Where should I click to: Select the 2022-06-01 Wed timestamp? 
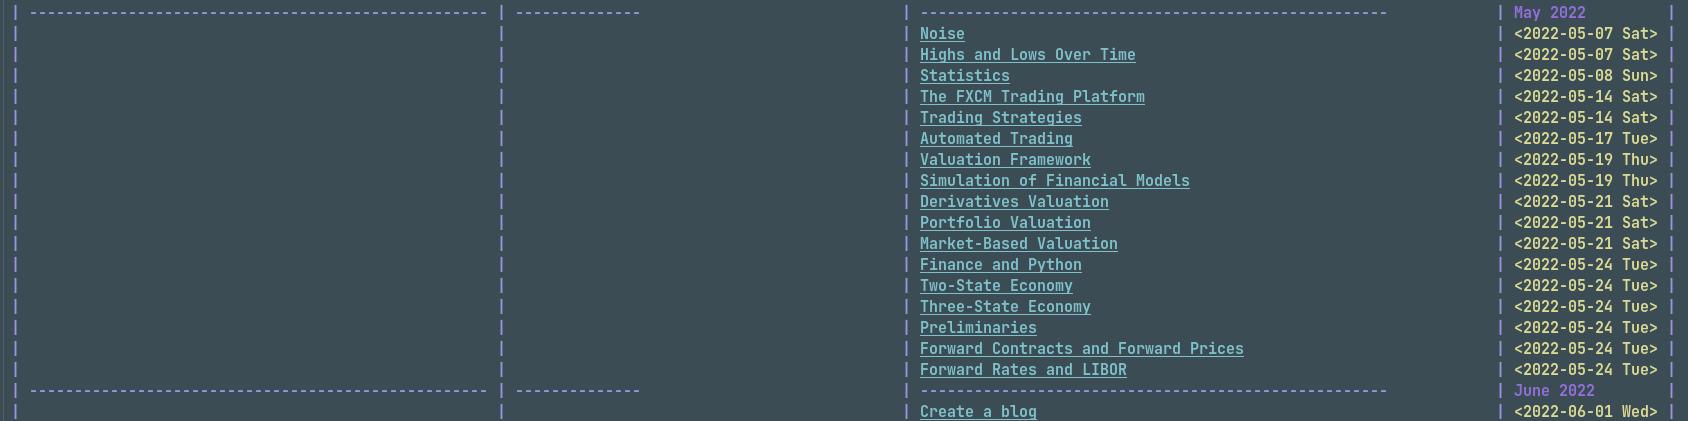click(1585, 412)
